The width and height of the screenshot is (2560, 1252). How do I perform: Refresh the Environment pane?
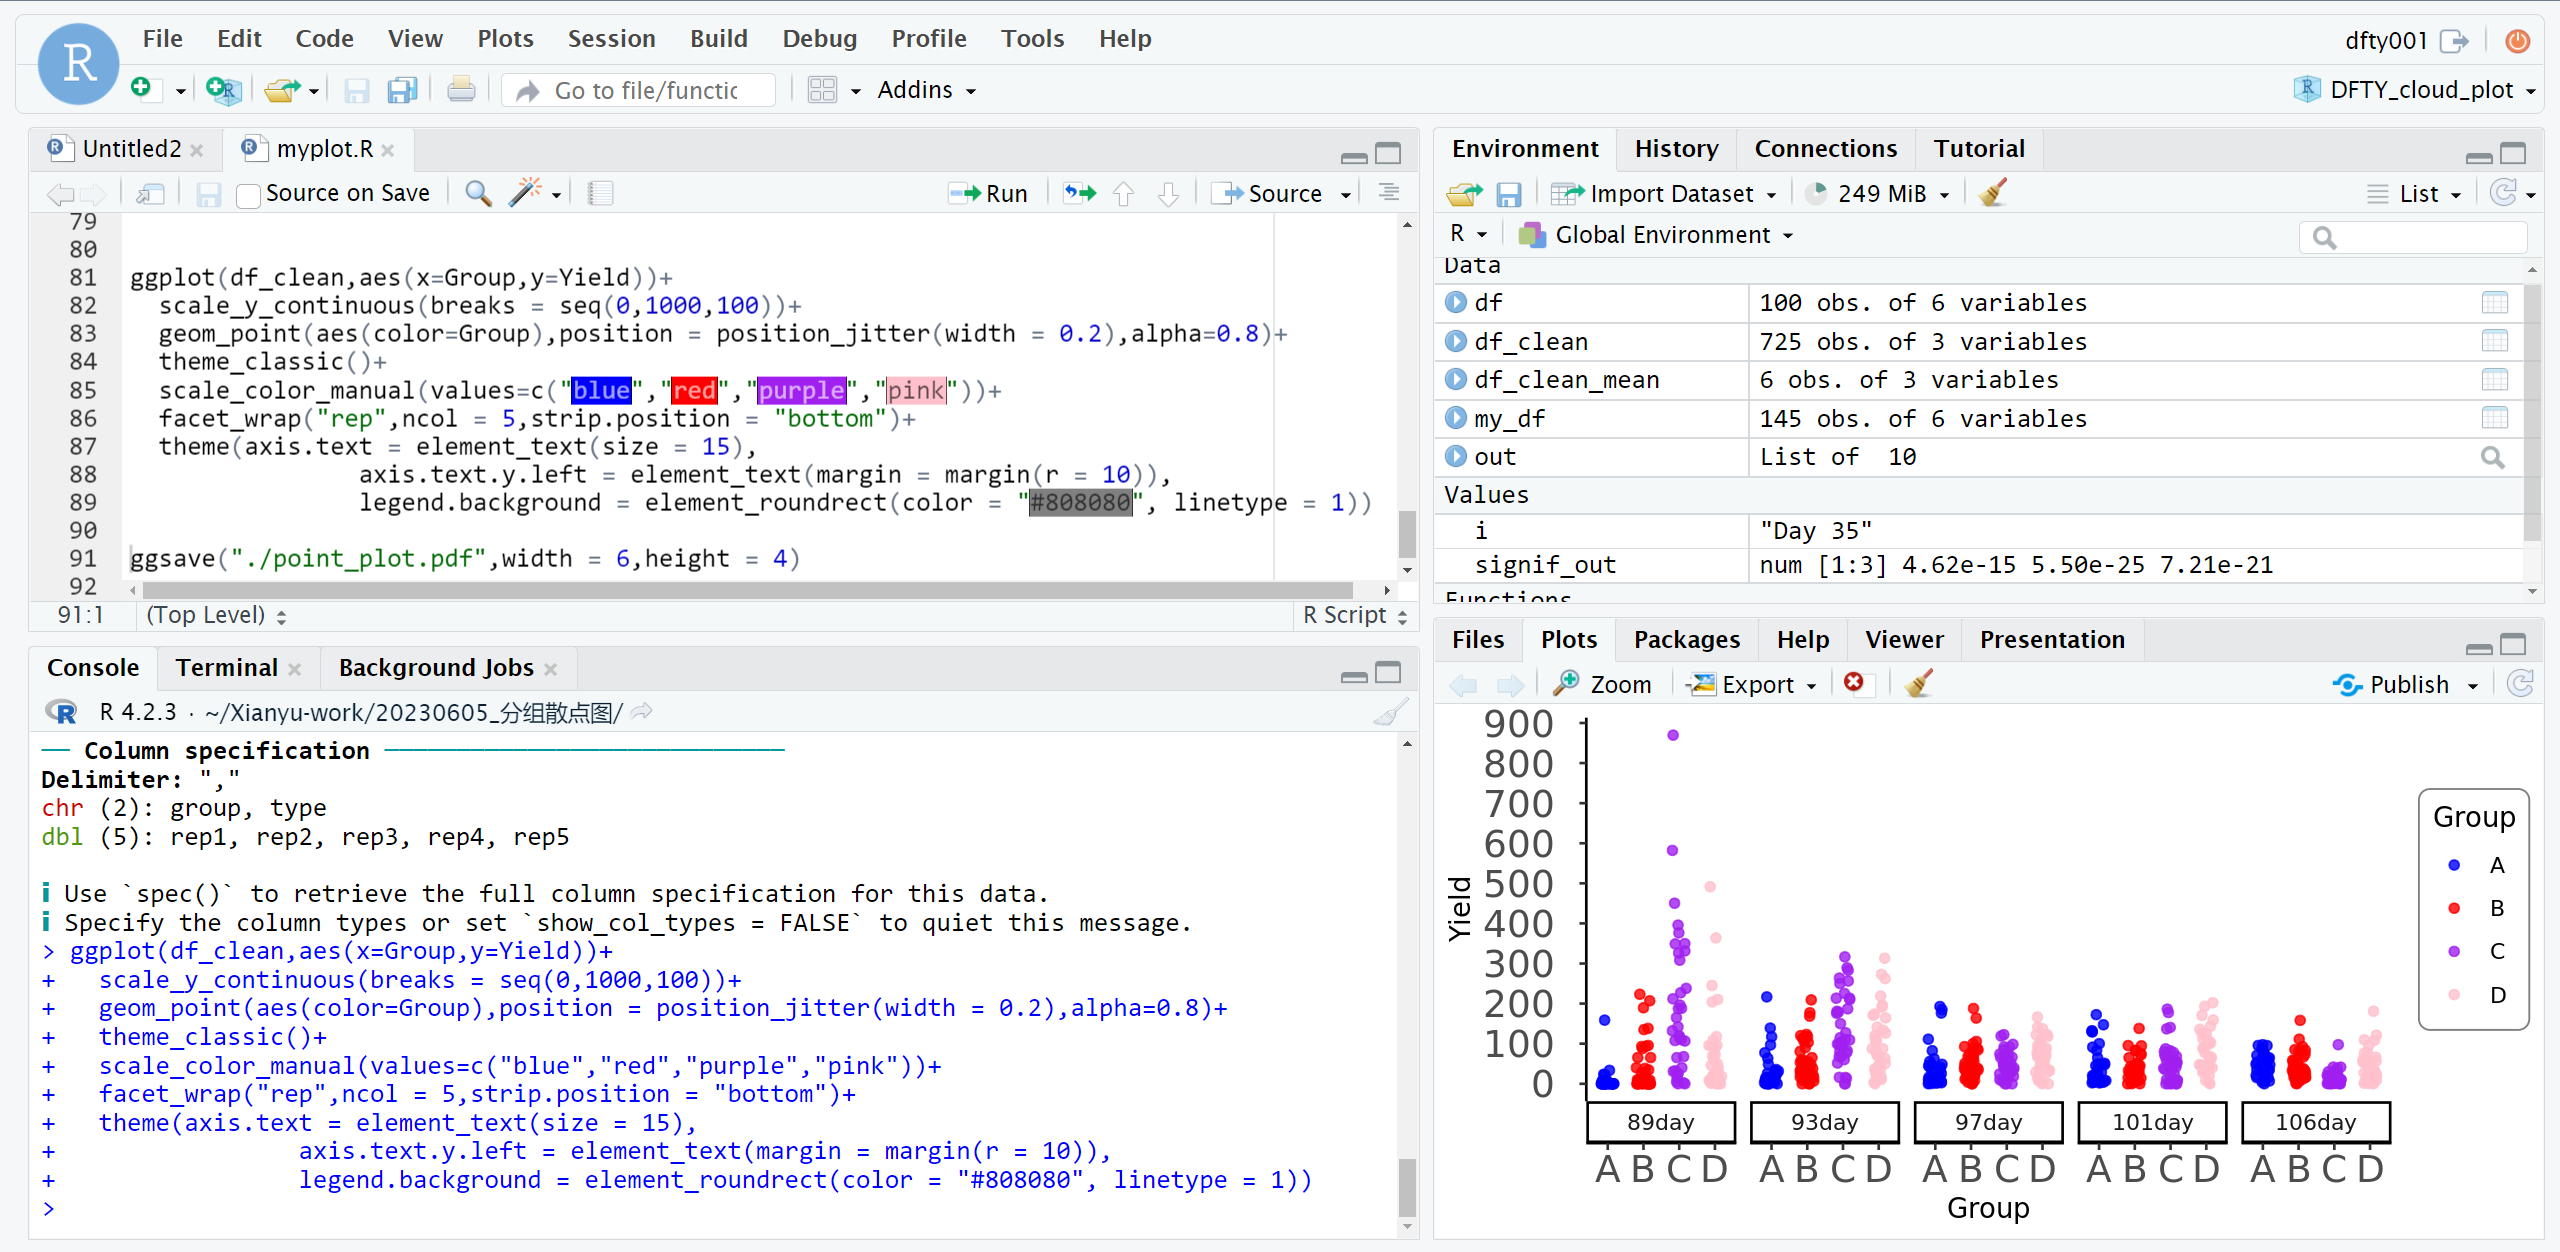[x=2503, y=193]
